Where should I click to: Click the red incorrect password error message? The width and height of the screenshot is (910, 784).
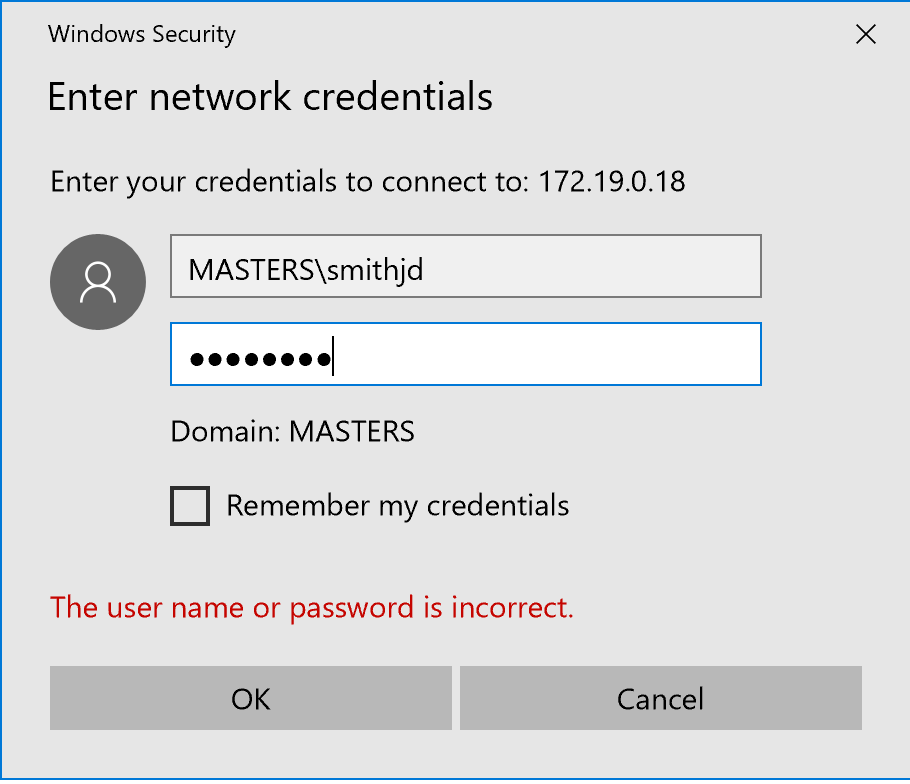(312, 608)
